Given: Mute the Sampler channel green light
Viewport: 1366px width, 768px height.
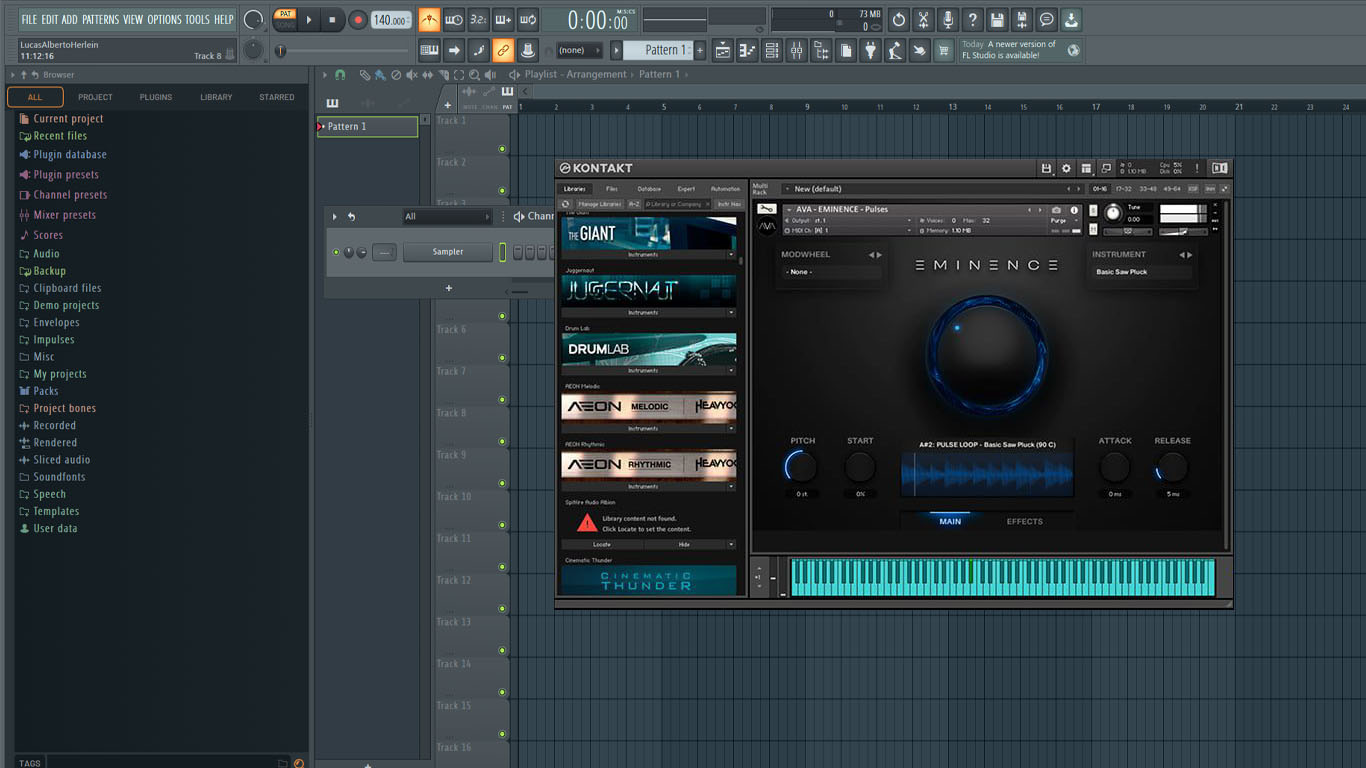Looking at the screenshot, I should [x=336, y=252].
